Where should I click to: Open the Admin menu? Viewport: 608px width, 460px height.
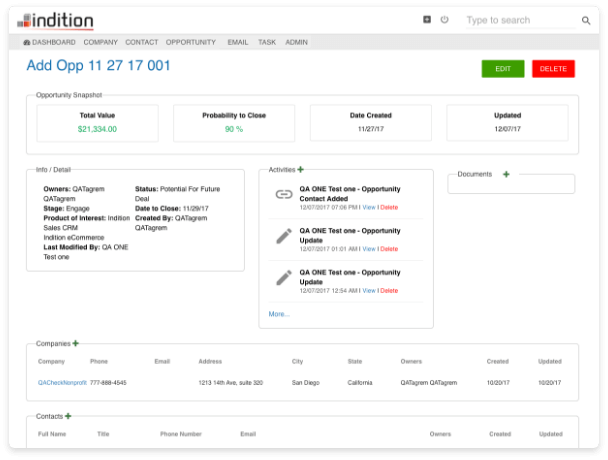tap(296, 42)
